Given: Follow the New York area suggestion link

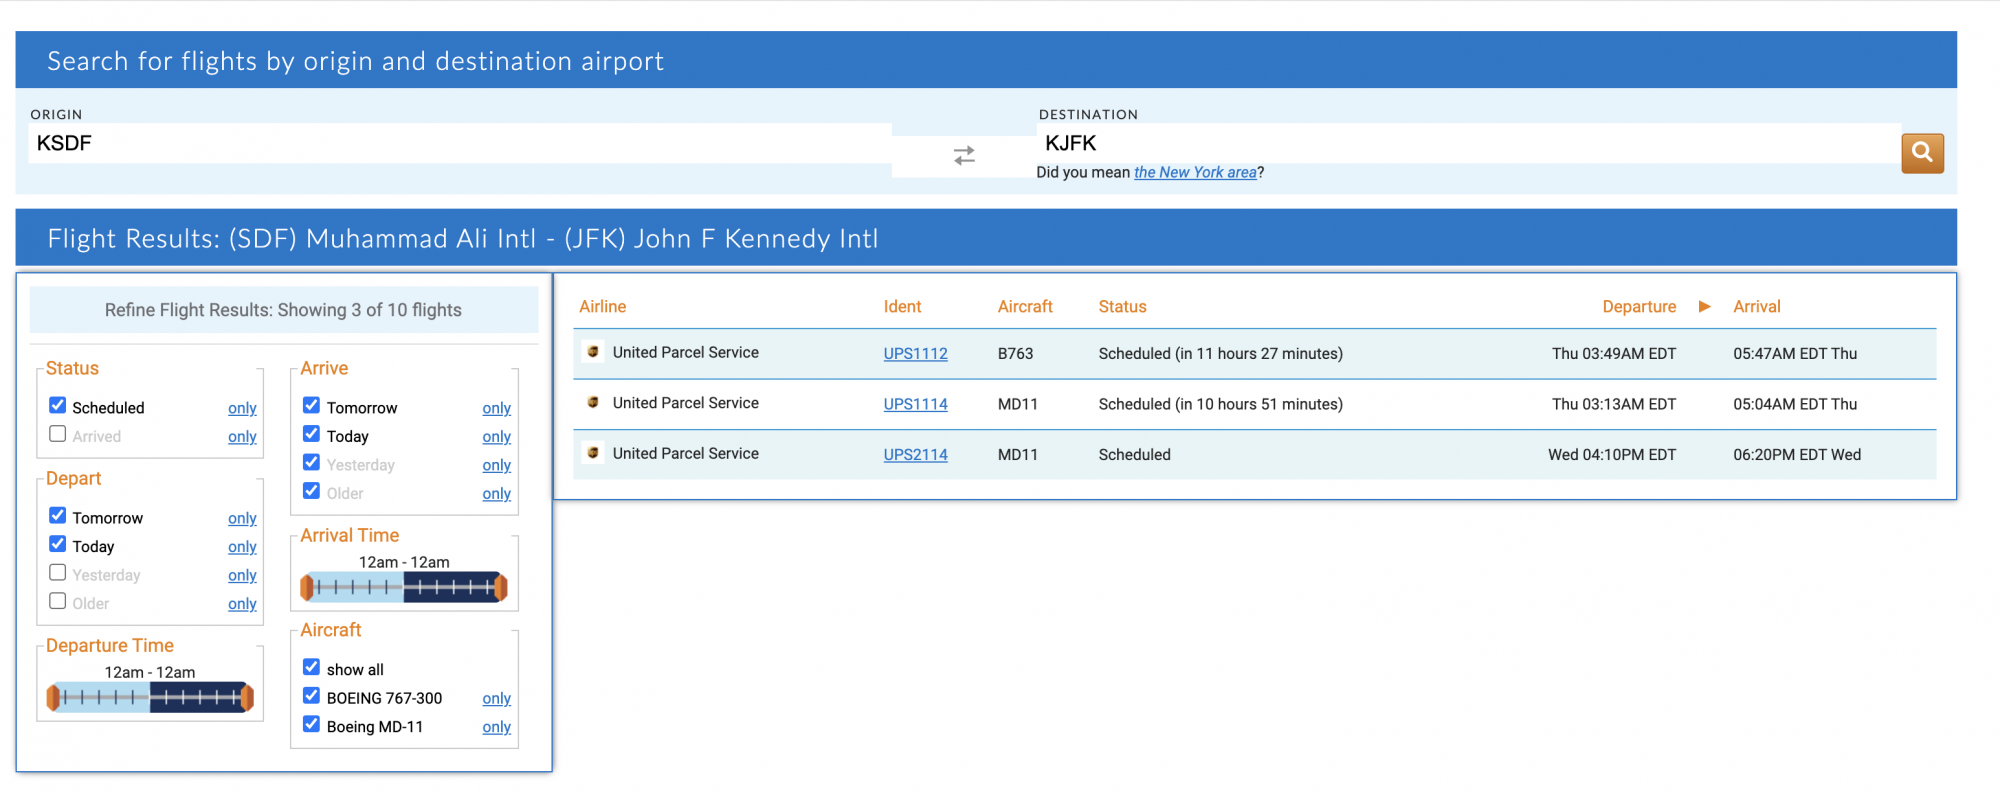Looking at the screenshot, I should [x=1195, y=172].
